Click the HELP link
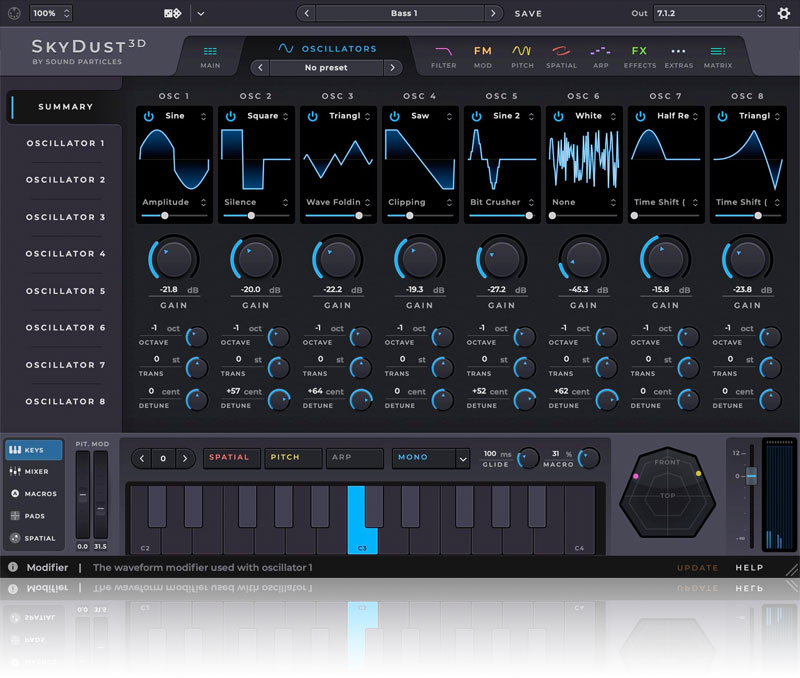Screen dimensions: 800x678 tap(749, 568)
